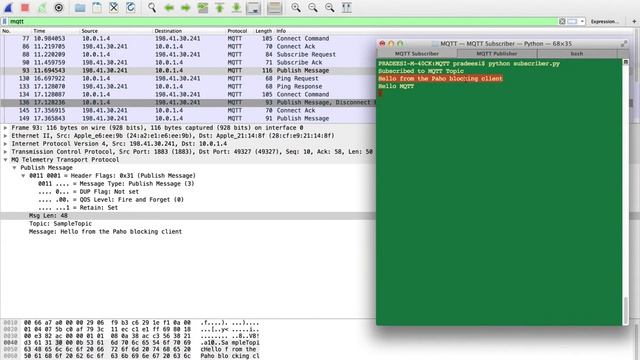Clear the display filter with the X icon

pyautogui.click(x=562, y=21)
